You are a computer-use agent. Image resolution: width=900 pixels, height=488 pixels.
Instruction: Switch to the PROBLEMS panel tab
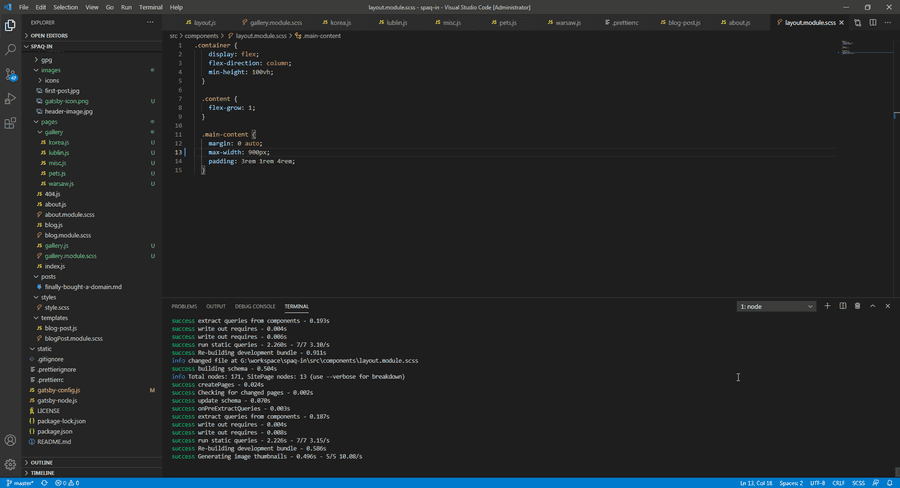click(184, 306)
